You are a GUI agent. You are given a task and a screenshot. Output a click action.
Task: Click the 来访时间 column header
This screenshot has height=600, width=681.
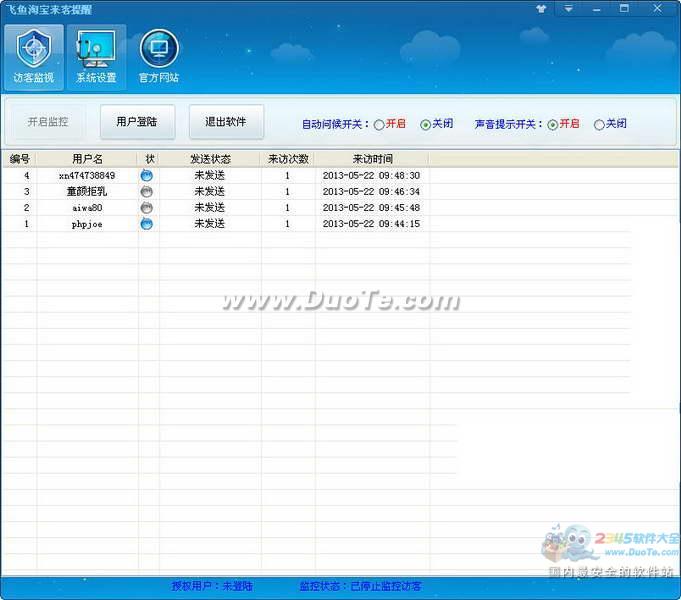point(372,159)
